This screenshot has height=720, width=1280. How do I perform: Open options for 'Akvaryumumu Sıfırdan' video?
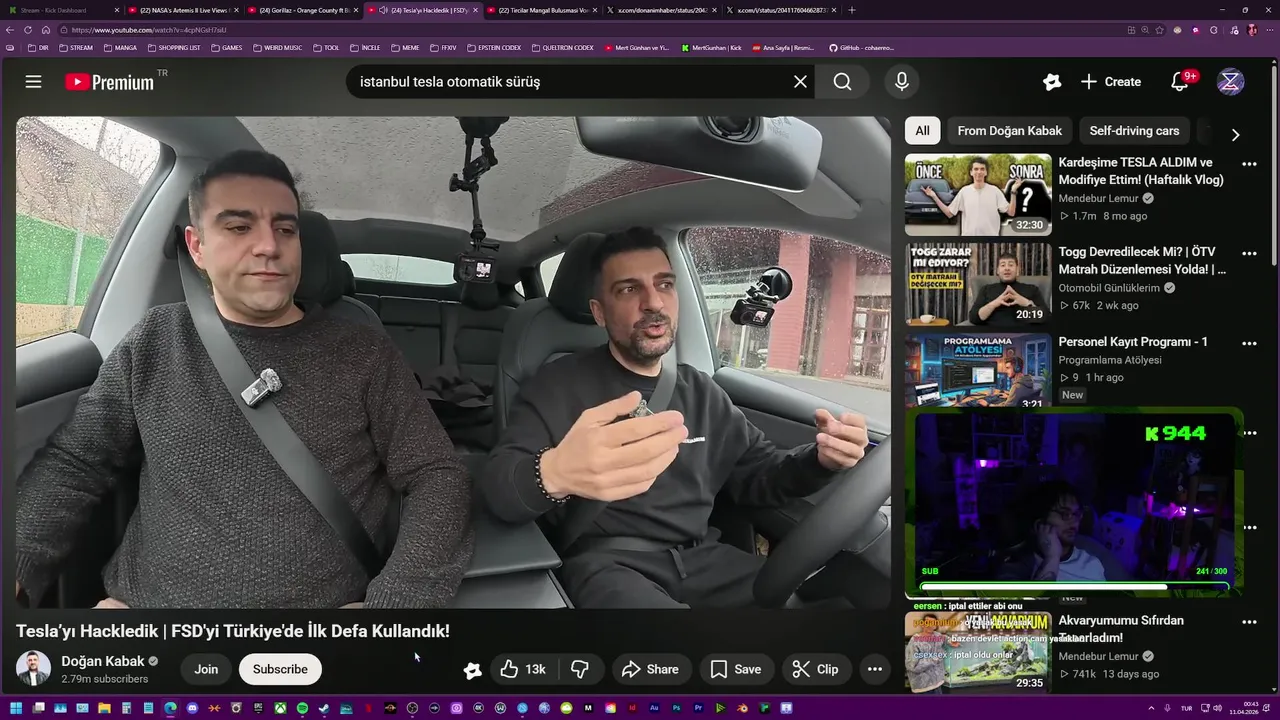(1249, 622)
